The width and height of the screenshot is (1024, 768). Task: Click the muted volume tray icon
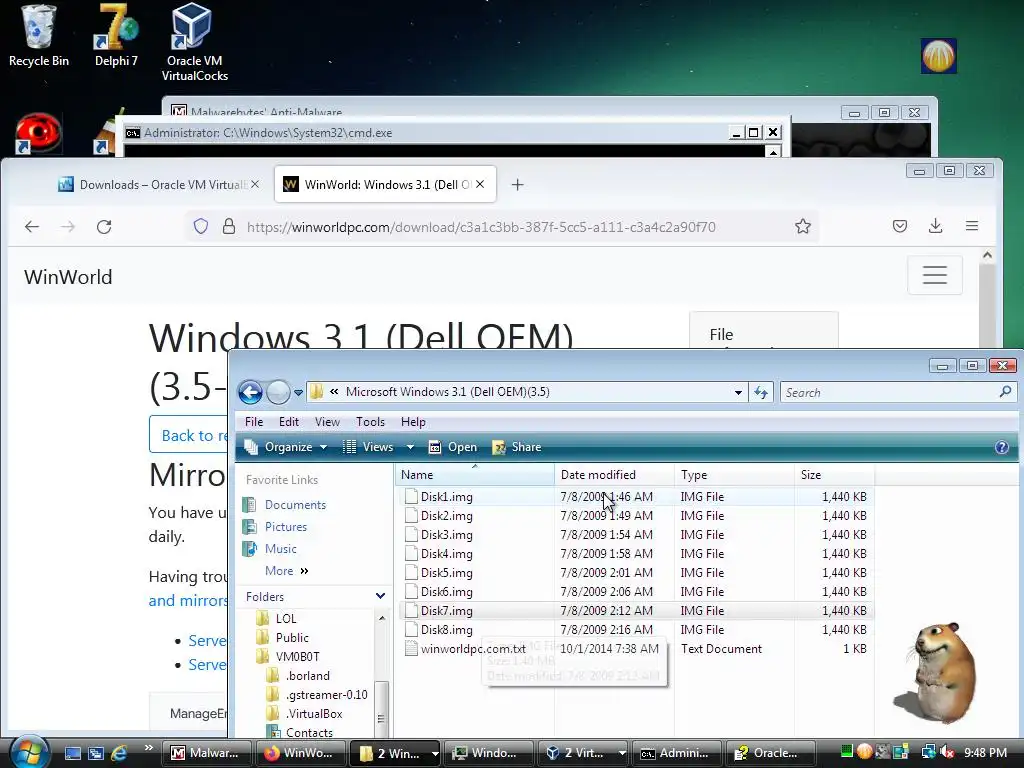(x=948, y=752)
